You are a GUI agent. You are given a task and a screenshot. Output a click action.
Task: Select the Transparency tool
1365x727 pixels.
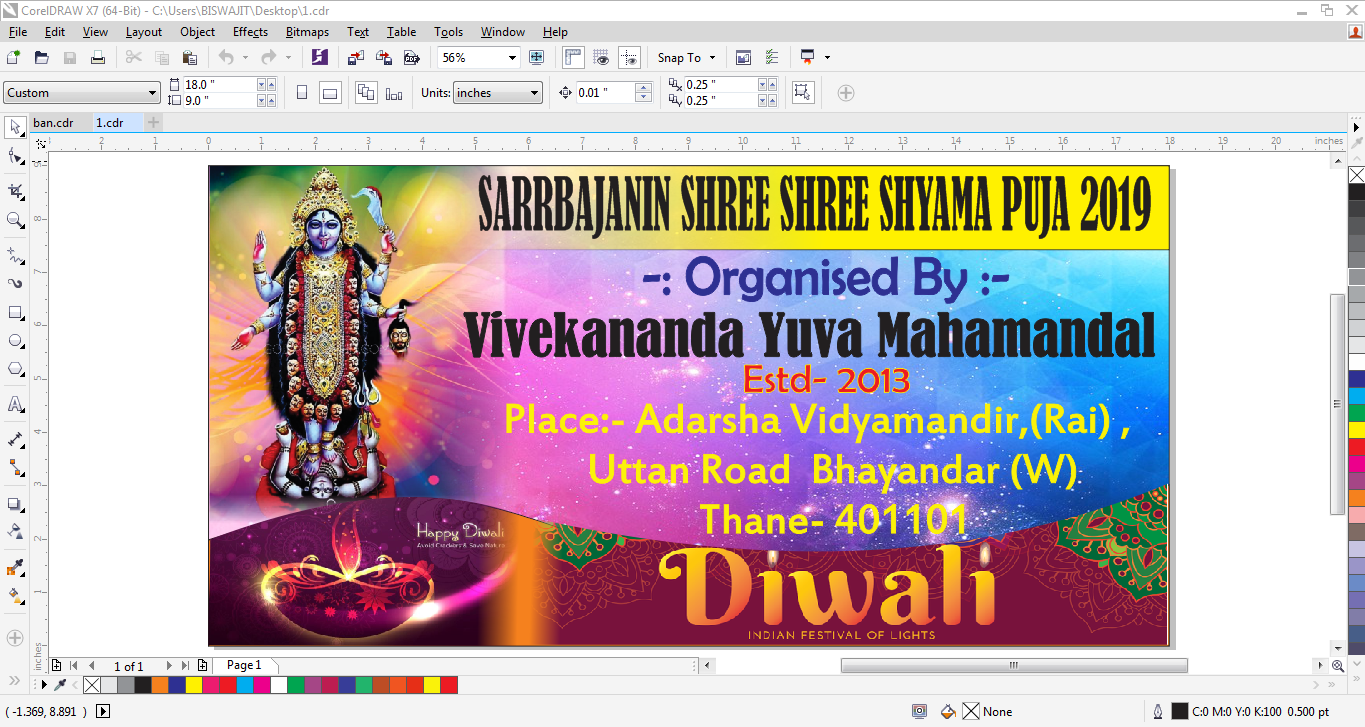tap(15, 532)
